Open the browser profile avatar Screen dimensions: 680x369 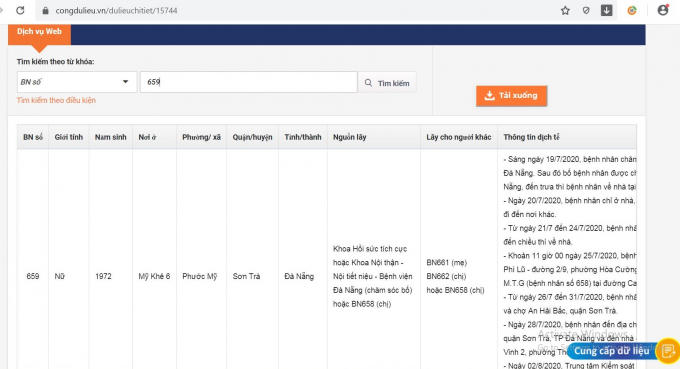click(x=663, y=10)
